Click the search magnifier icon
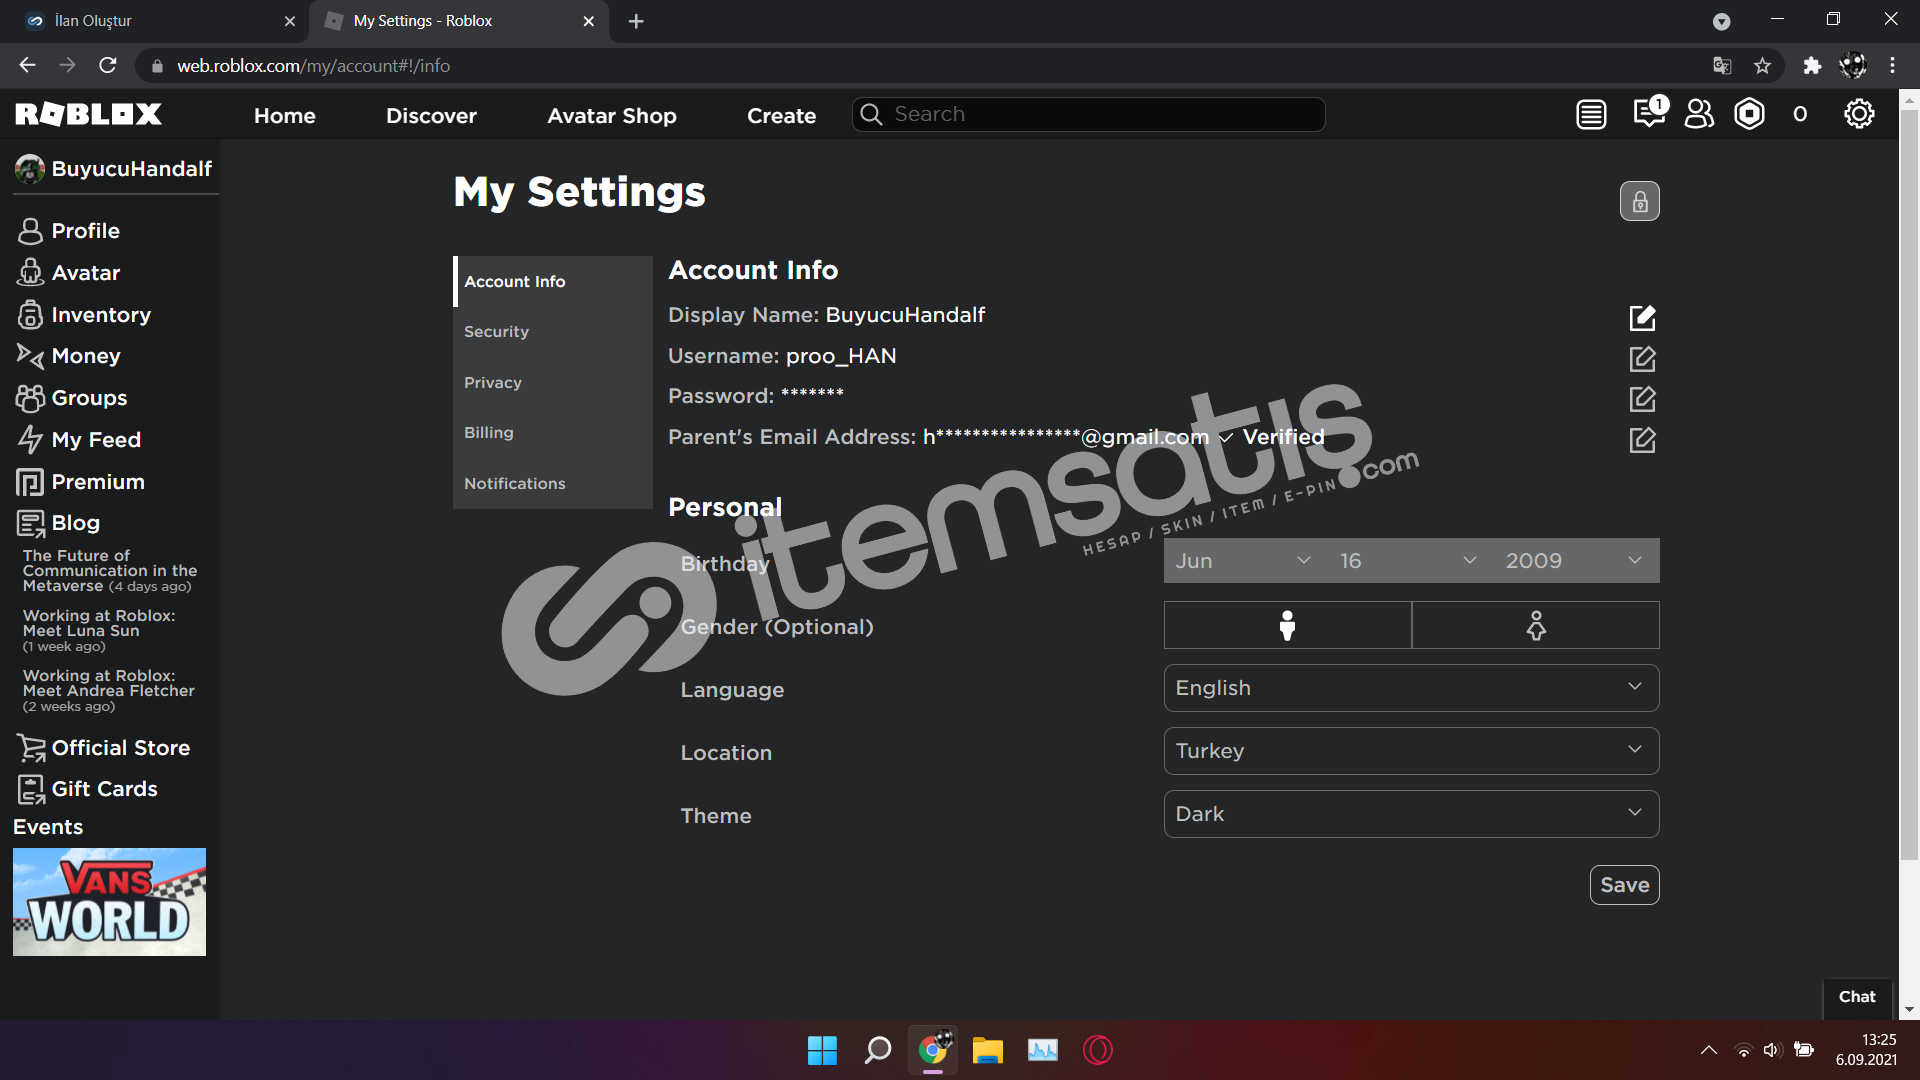This screenshot has height=1080, width=1920. coord(871,115)
